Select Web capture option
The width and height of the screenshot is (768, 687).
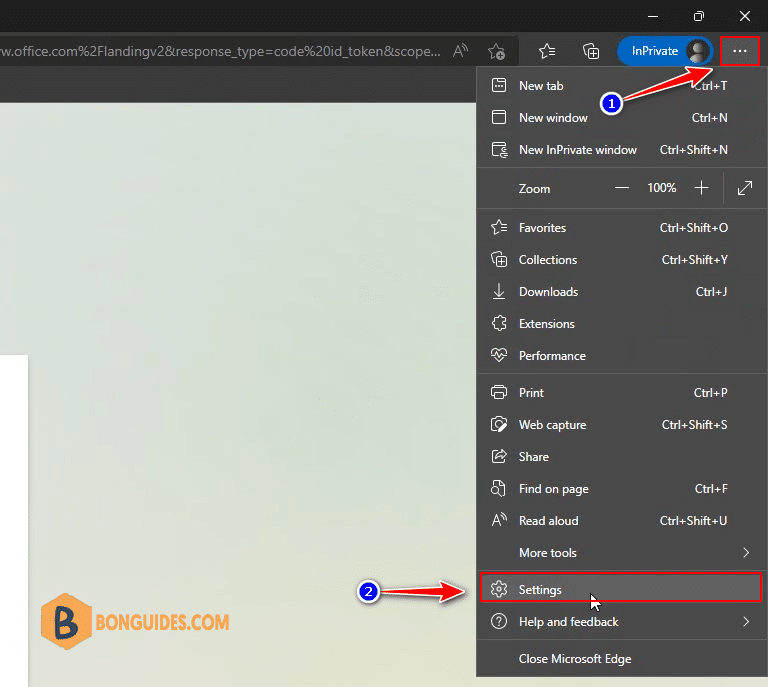pos(621,425)
